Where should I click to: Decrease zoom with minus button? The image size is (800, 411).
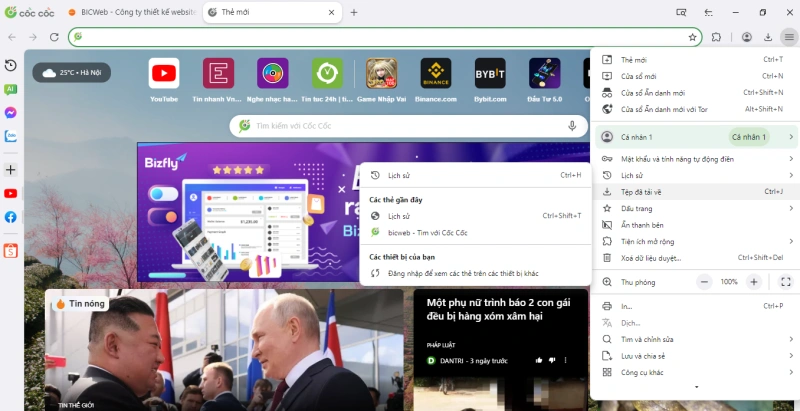pyautogui.click(x=705, y=282)
